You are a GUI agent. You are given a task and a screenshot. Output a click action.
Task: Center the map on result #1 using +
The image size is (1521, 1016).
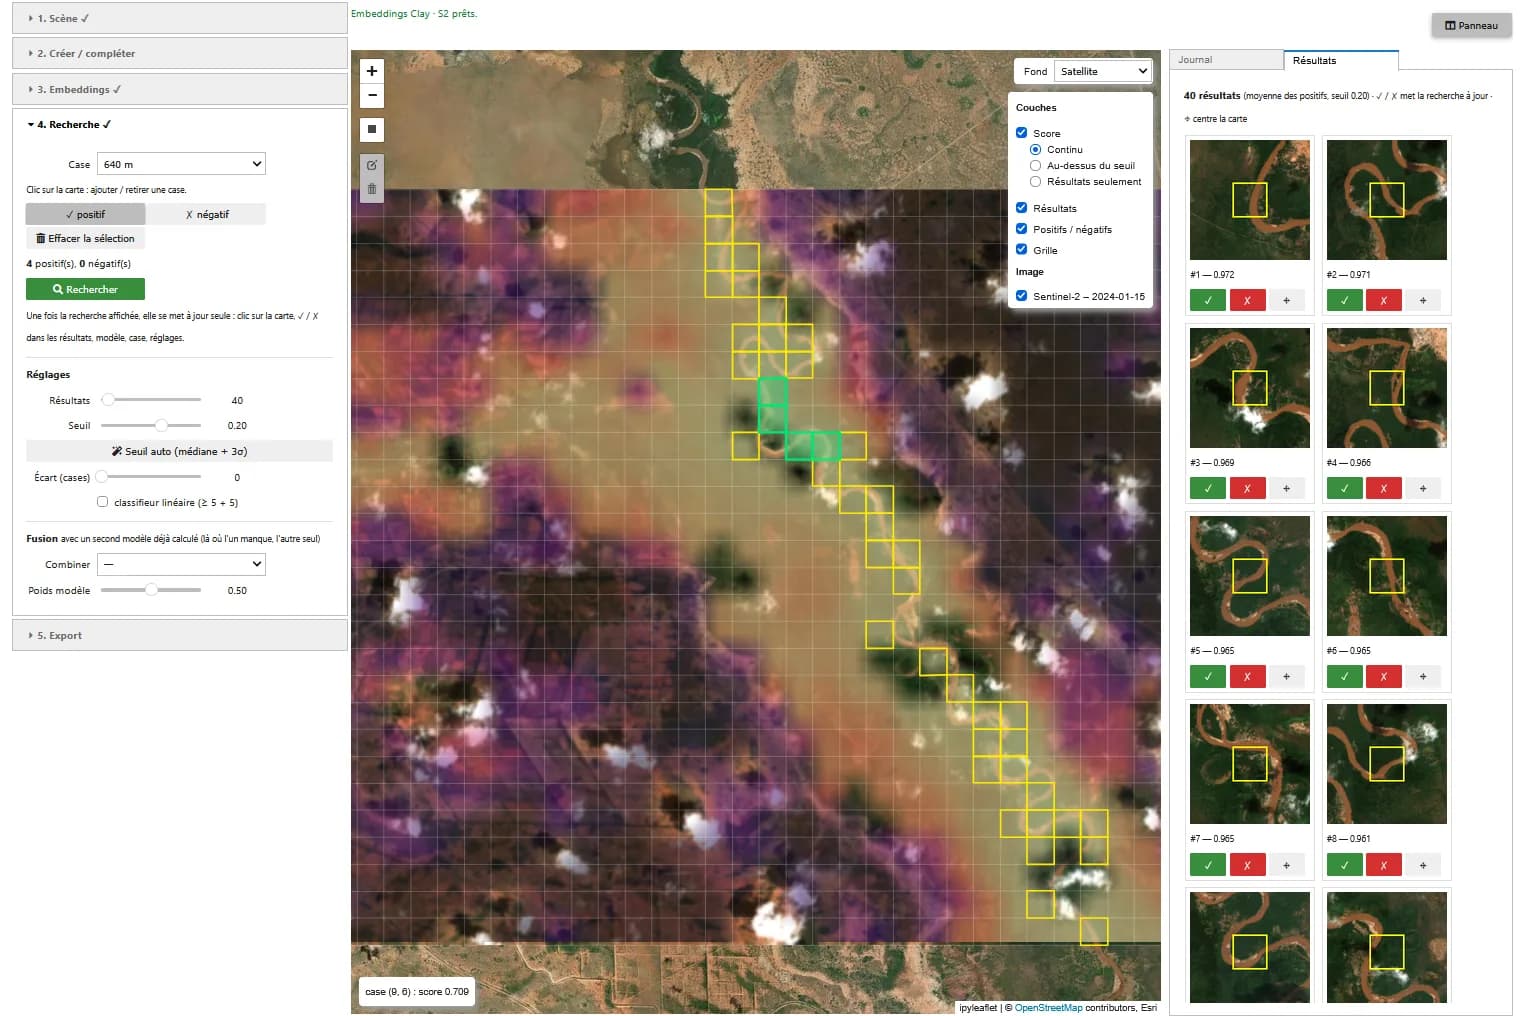(x=1286, y=300)
